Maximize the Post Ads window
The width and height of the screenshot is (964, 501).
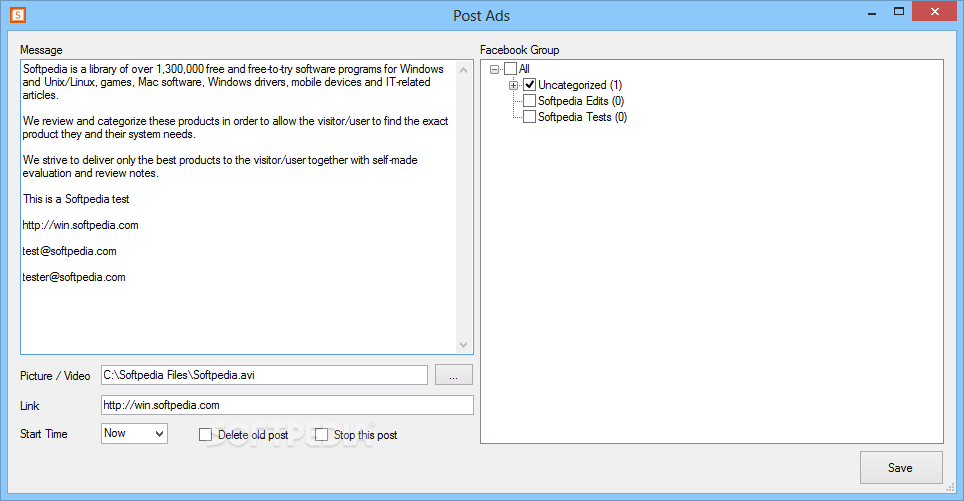[x=899, y=12]
